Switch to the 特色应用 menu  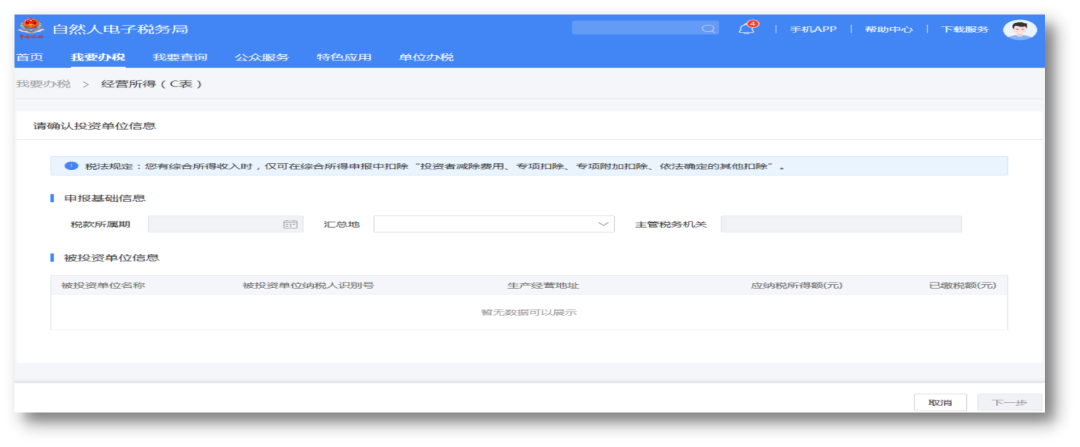click(x=343, y=57)
